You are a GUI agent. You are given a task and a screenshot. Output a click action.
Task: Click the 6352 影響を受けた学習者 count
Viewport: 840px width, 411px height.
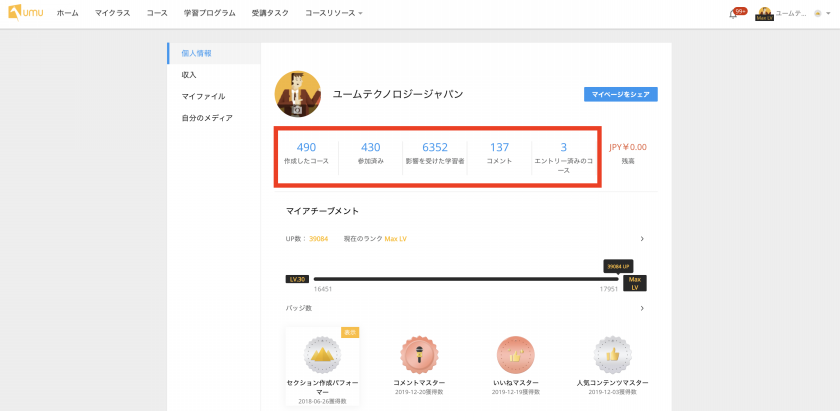tap(435, 153)
